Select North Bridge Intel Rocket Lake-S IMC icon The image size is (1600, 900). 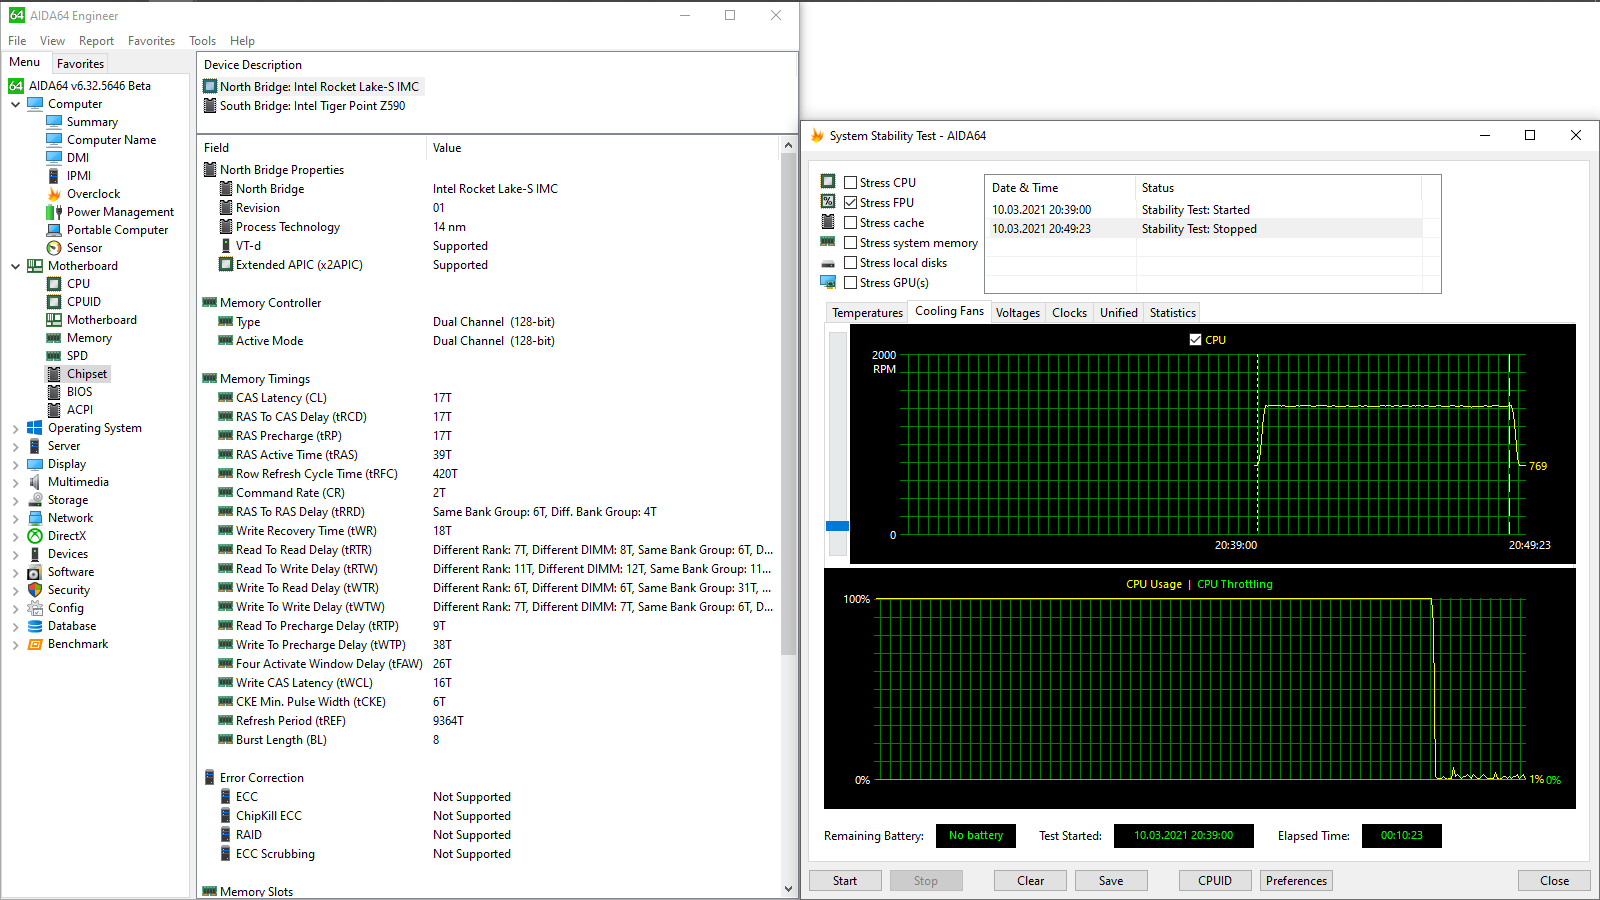click(210, 87)
